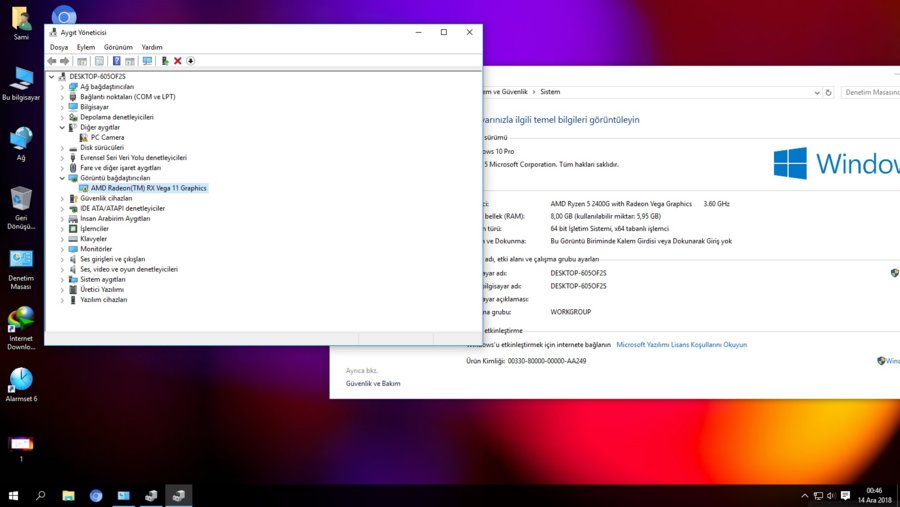Expand the Sistem aygıtları node

(62, 280)
